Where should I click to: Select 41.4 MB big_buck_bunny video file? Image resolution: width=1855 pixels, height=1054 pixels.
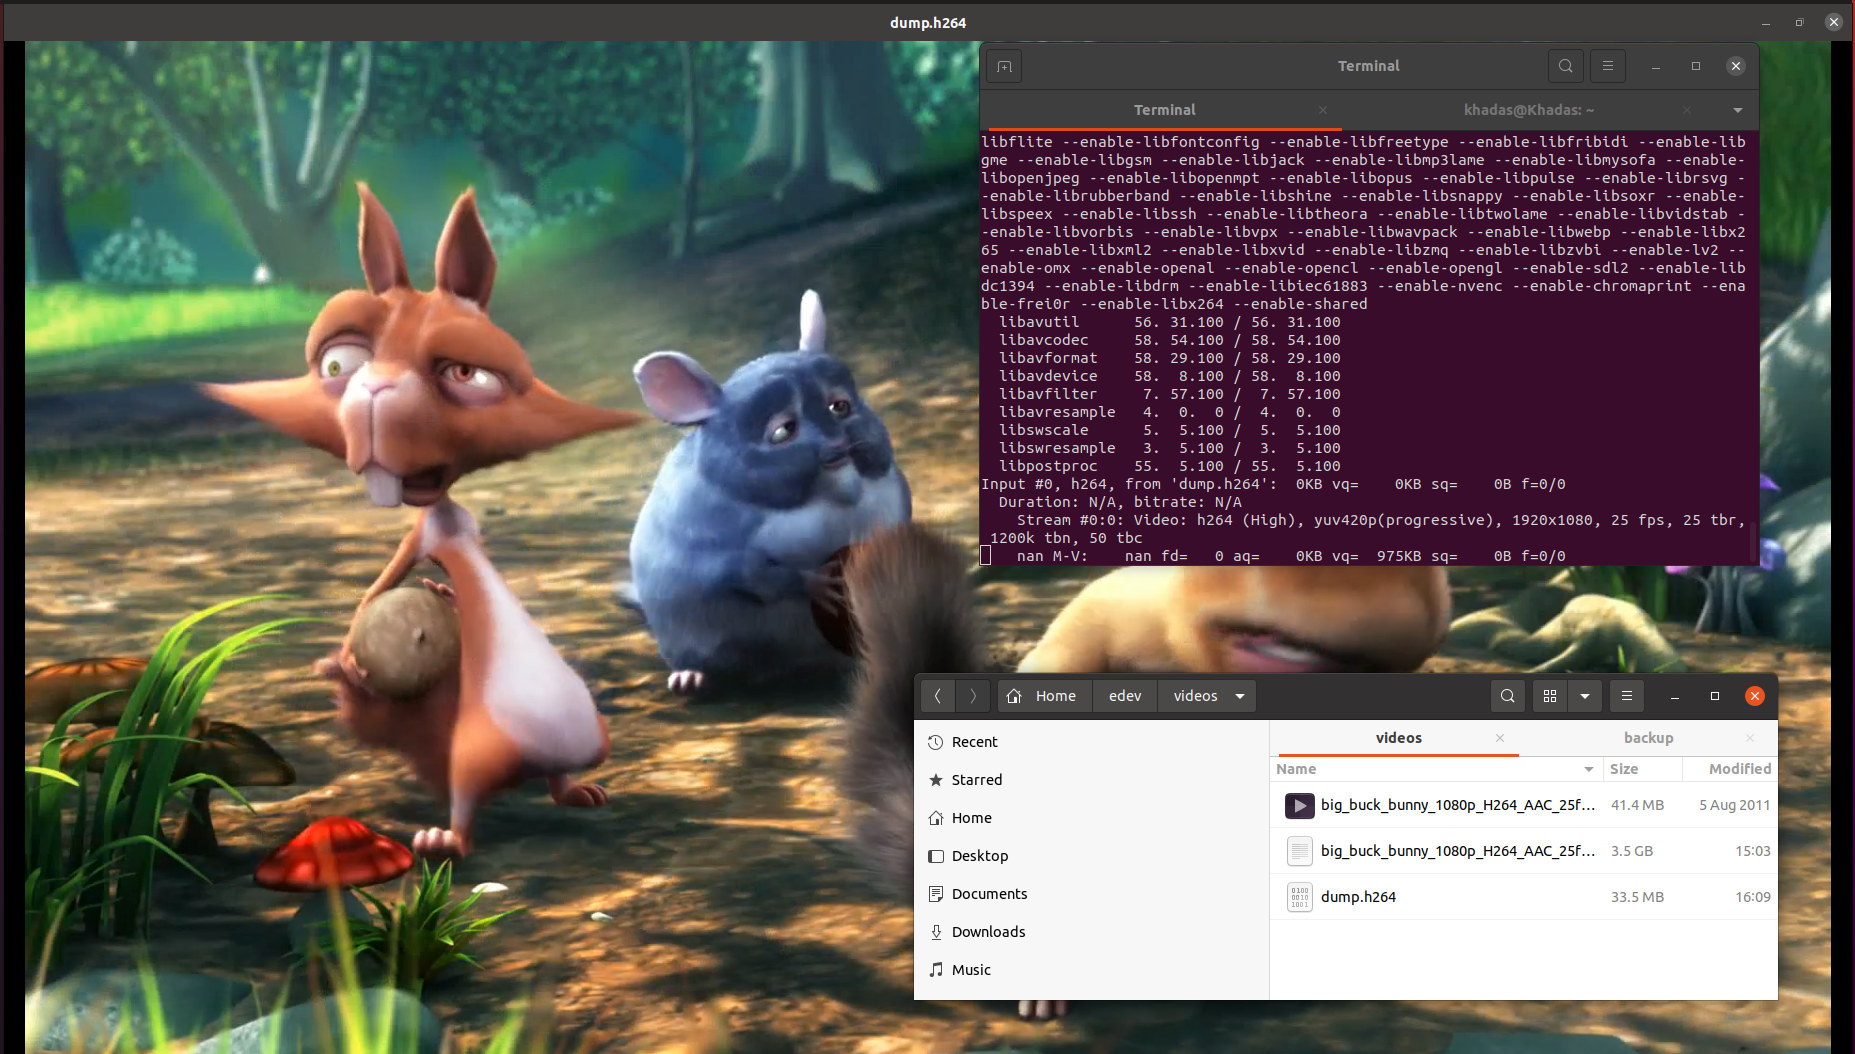pos(1524,805)
